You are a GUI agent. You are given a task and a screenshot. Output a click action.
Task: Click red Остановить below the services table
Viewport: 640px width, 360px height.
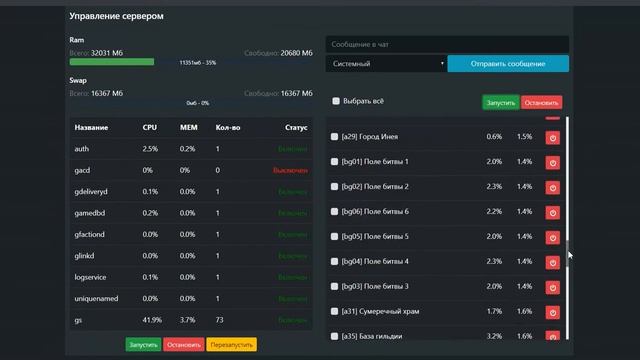(184, 344)
